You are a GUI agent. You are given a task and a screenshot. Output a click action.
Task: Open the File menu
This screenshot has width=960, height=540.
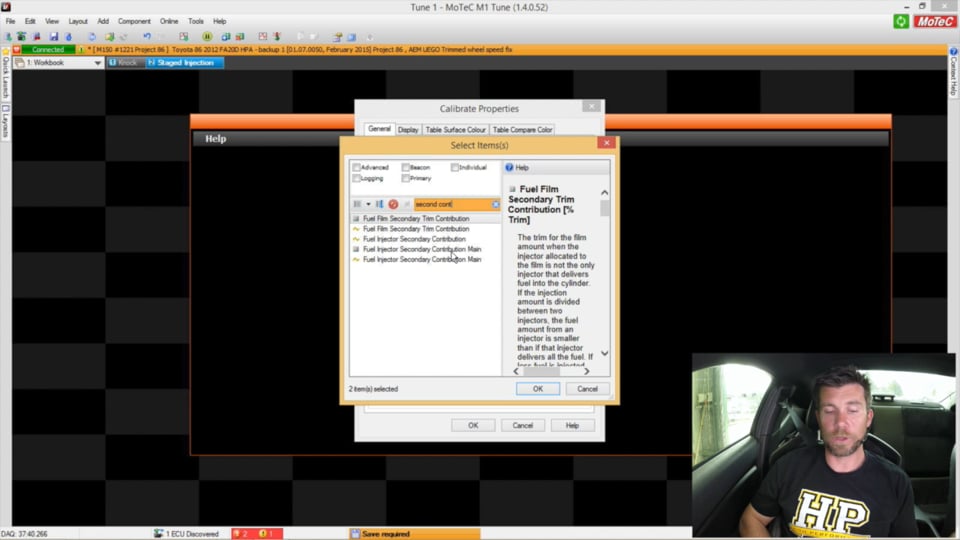click(10, 21)
